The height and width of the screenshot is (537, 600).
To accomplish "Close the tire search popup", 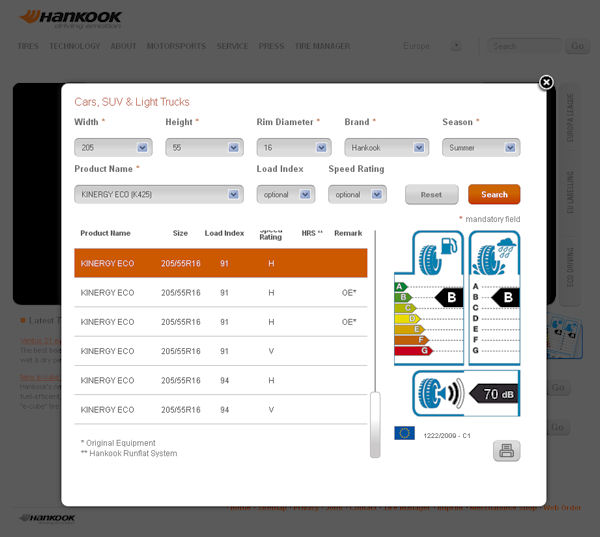I will point(546,82).
